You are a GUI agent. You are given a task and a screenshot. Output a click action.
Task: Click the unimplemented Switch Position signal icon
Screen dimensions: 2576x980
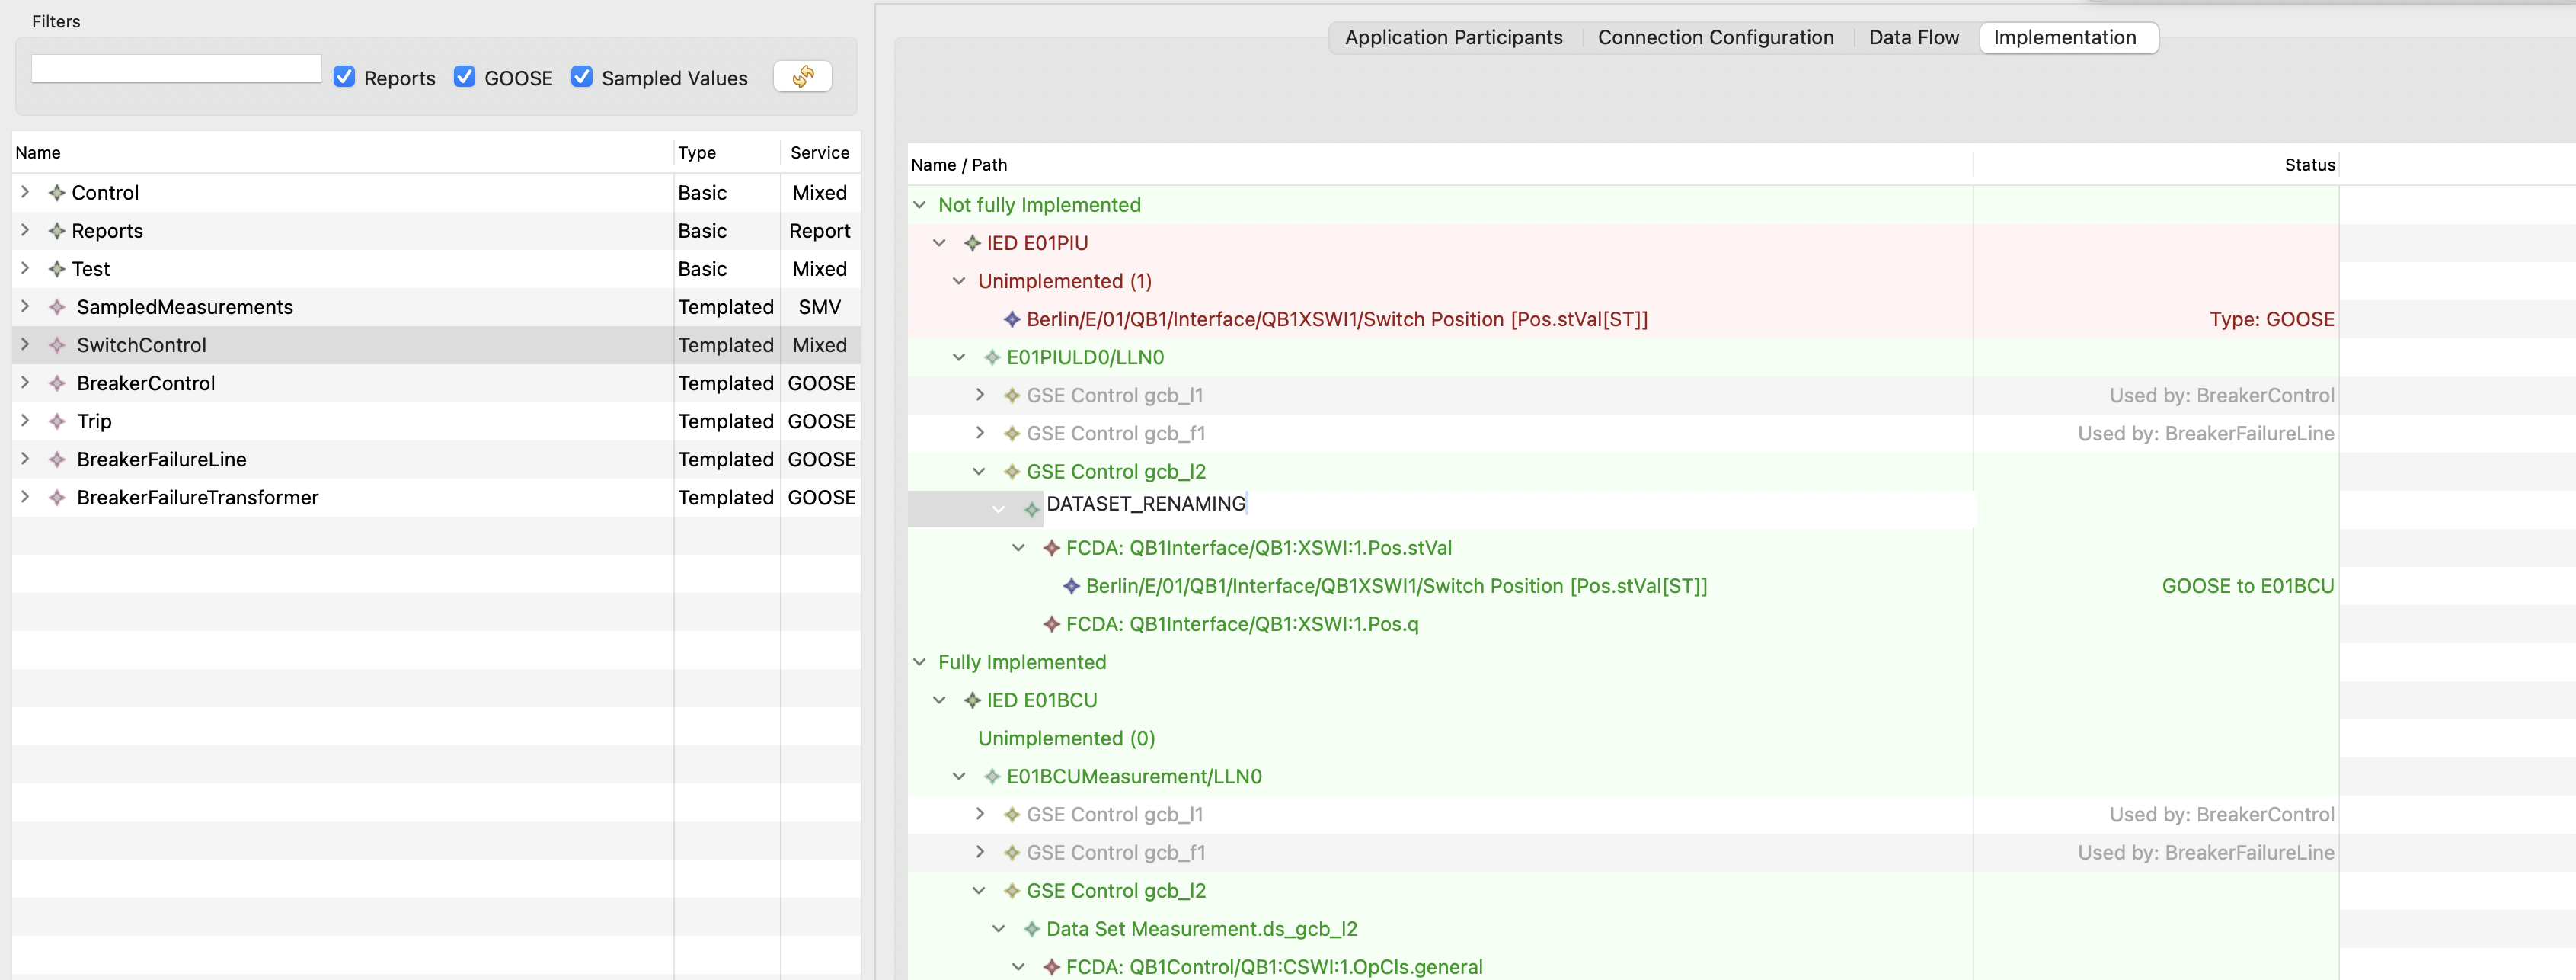[x=1012, y=319]
